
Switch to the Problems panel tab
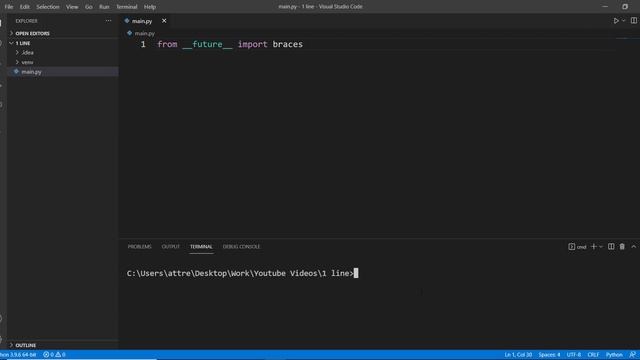(x=140, y=247)
